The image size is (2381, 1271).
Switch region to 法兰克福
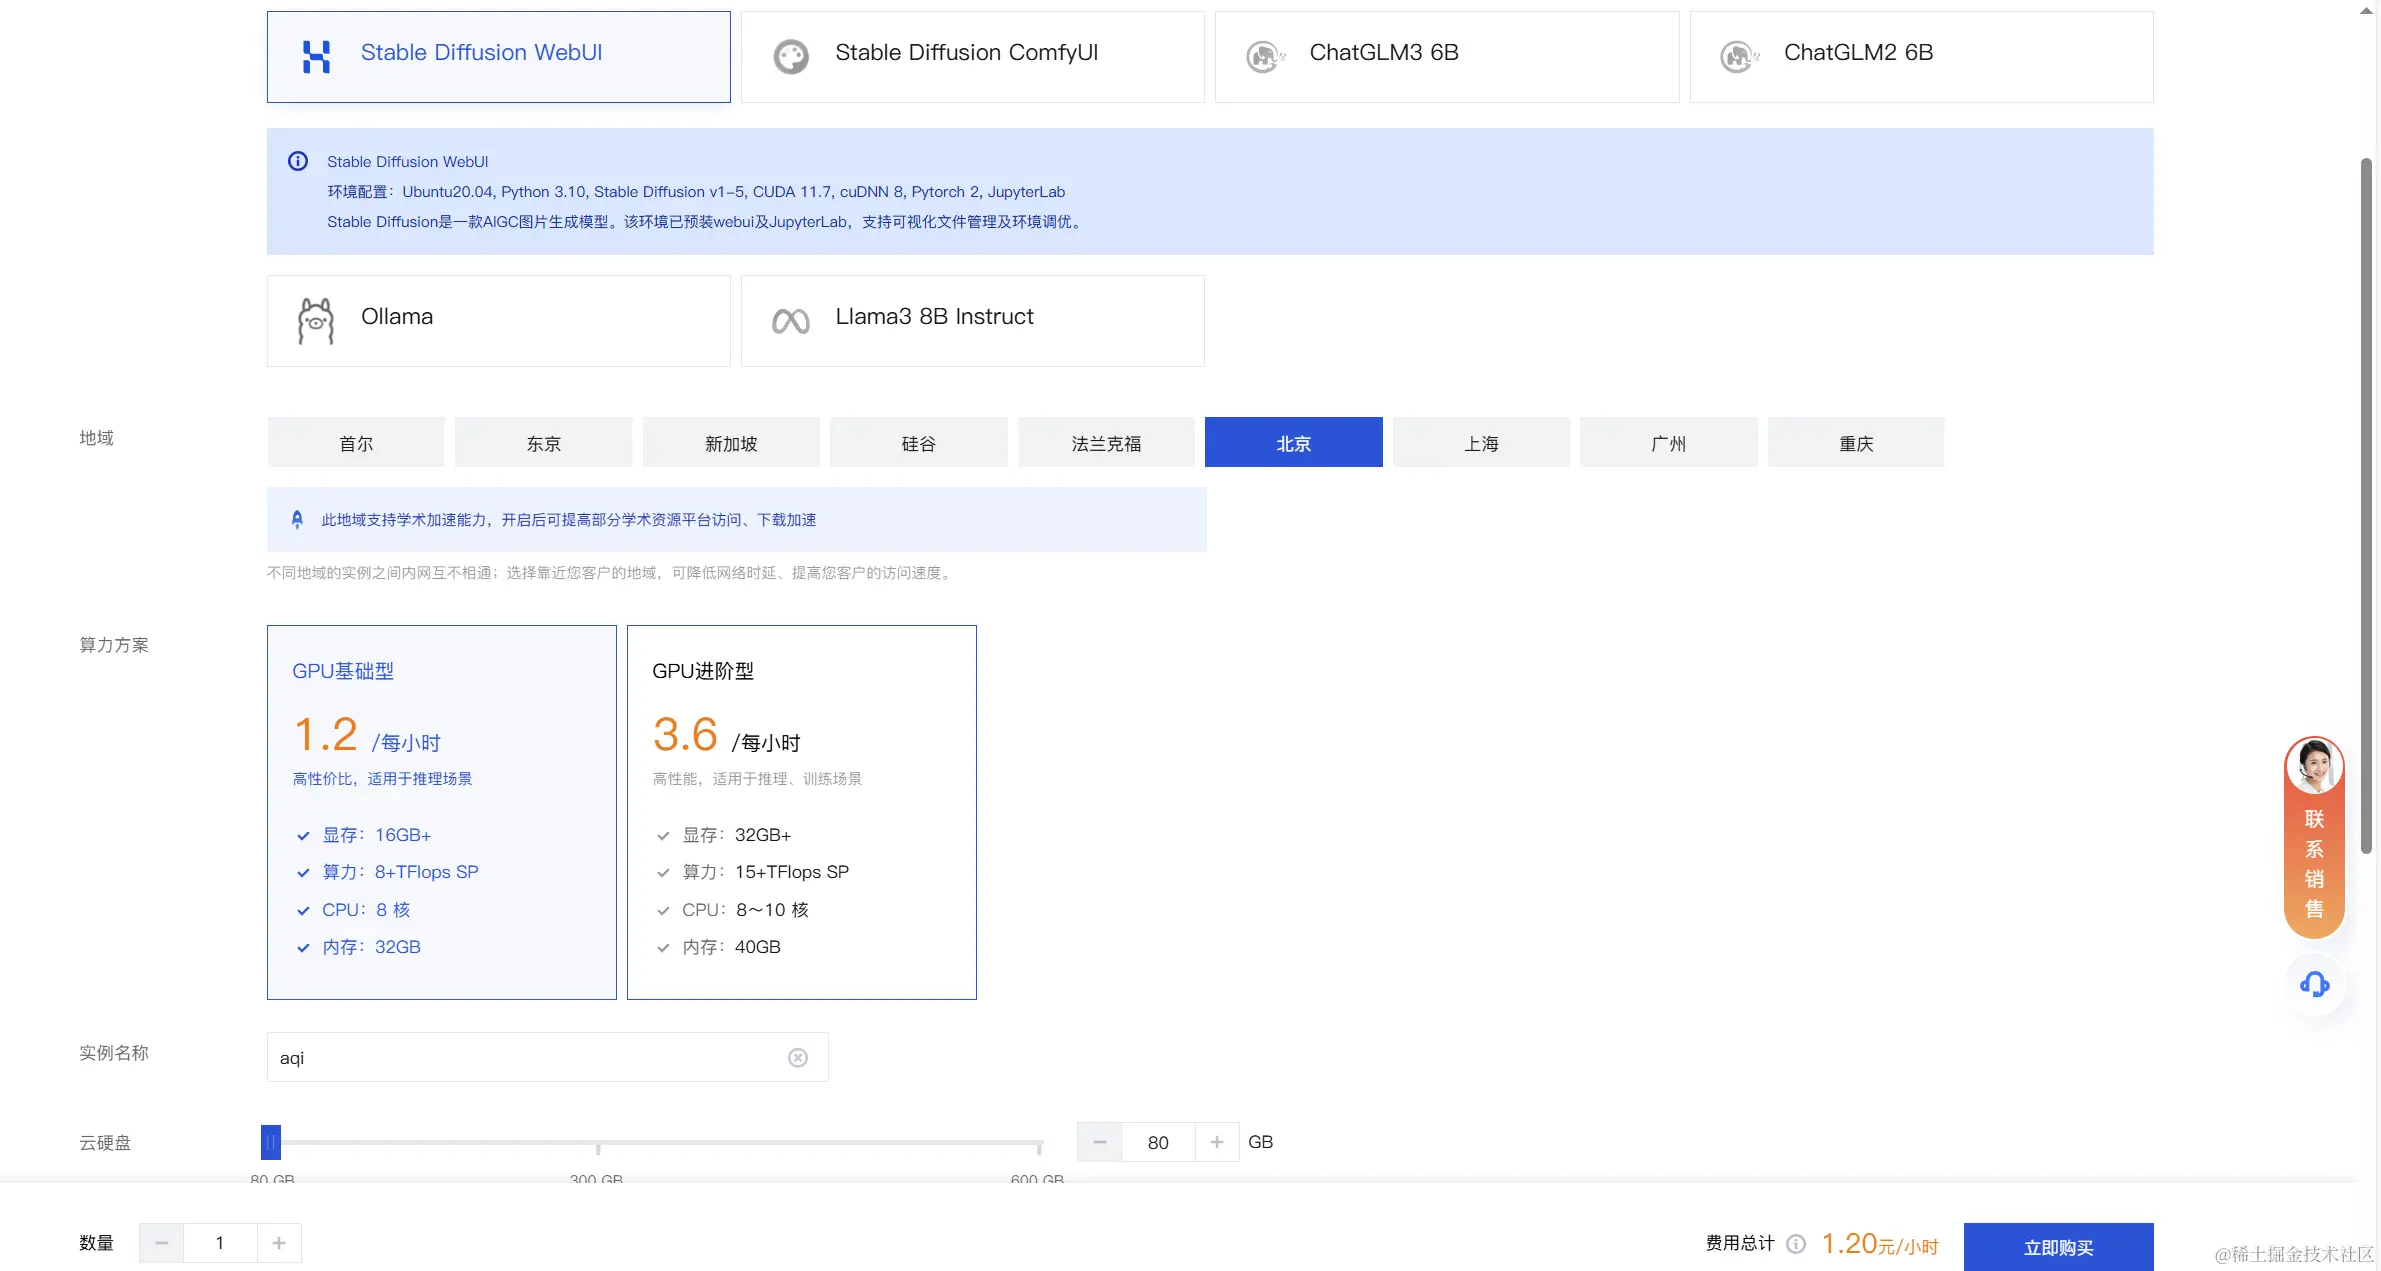click(x=1105, y=442)
